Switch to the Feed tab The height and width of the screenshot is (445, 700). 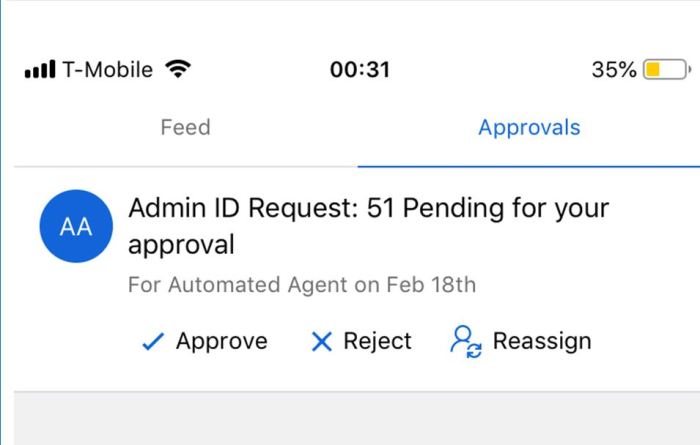(x=185, y=128)
